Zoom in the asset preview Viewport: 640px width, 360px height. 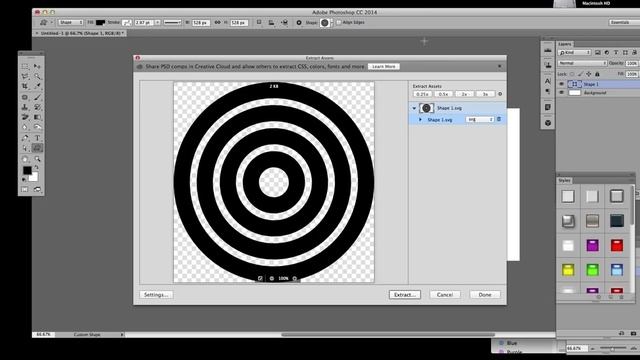294,278
